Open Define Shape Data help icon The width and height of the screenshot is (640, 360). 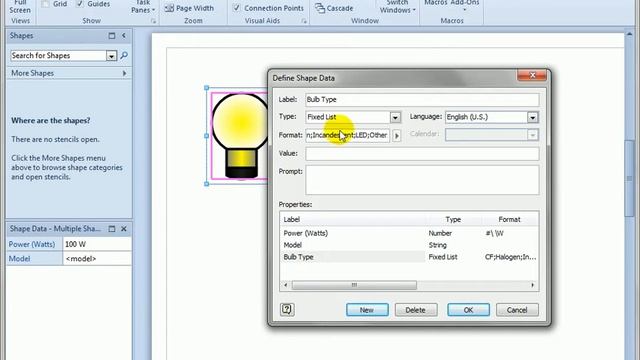coord(287,310)
